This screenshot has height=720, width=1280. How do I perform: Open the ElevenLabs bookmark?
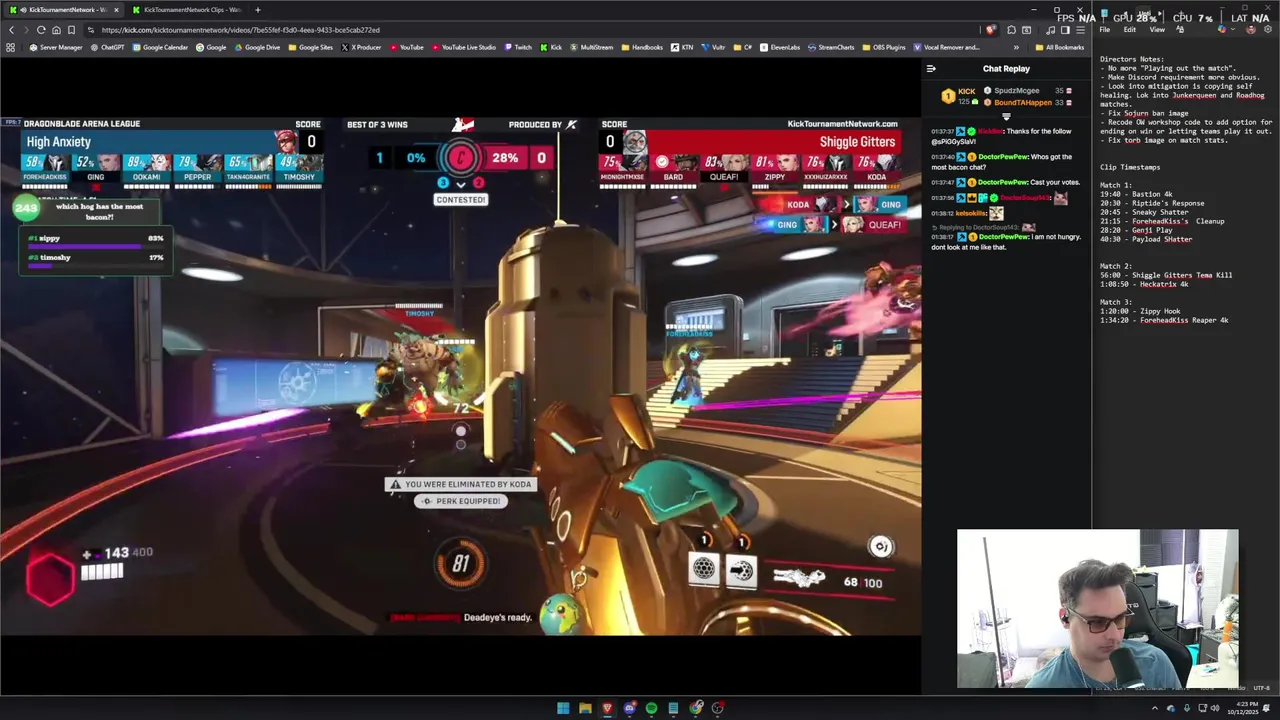coord(780,47)
